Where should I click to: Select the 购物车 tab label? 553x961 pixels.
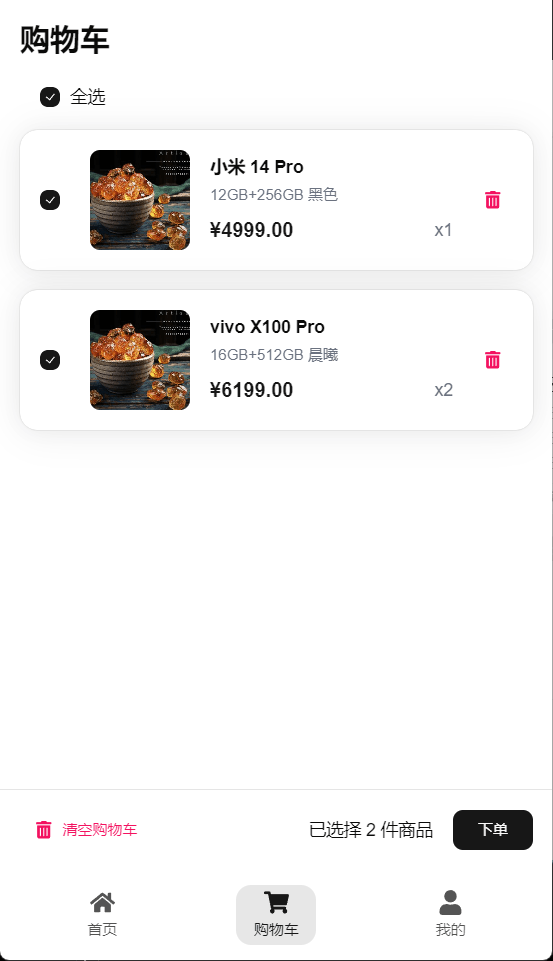[x=276, y=929]
